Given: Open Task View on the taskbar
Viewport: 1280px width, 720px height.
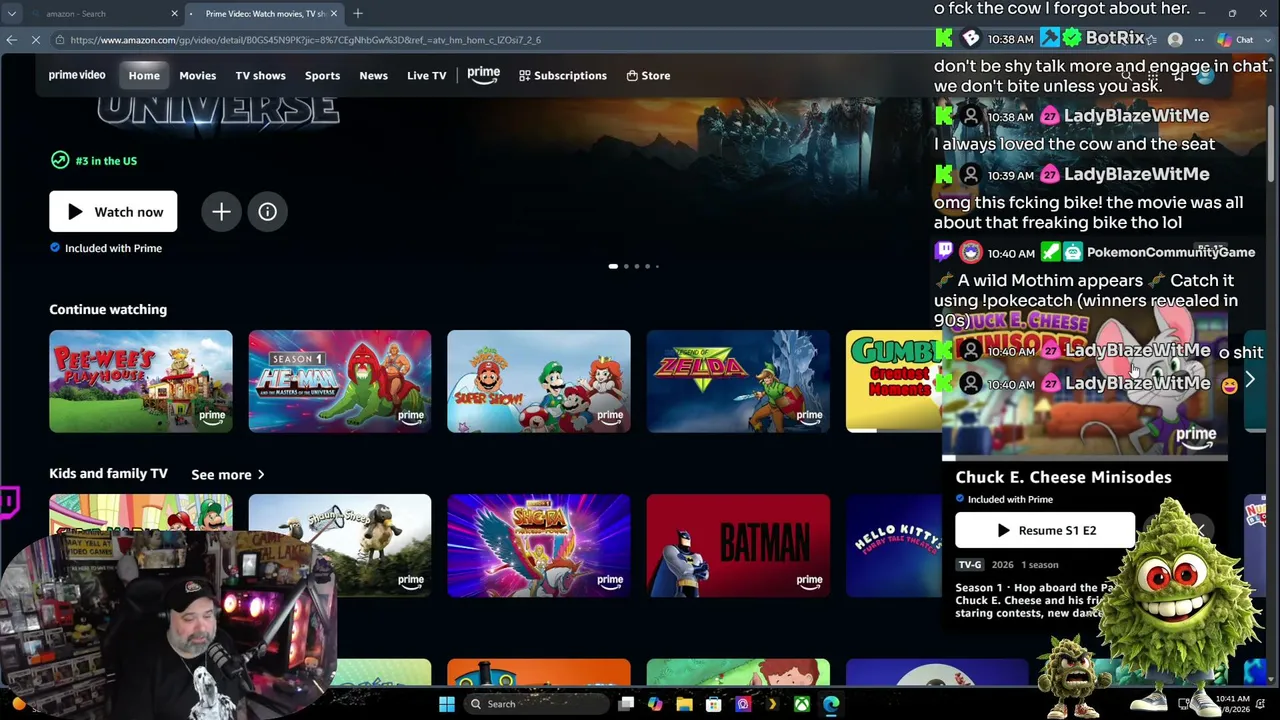Looking at the screenshot, I should point(626,704).
